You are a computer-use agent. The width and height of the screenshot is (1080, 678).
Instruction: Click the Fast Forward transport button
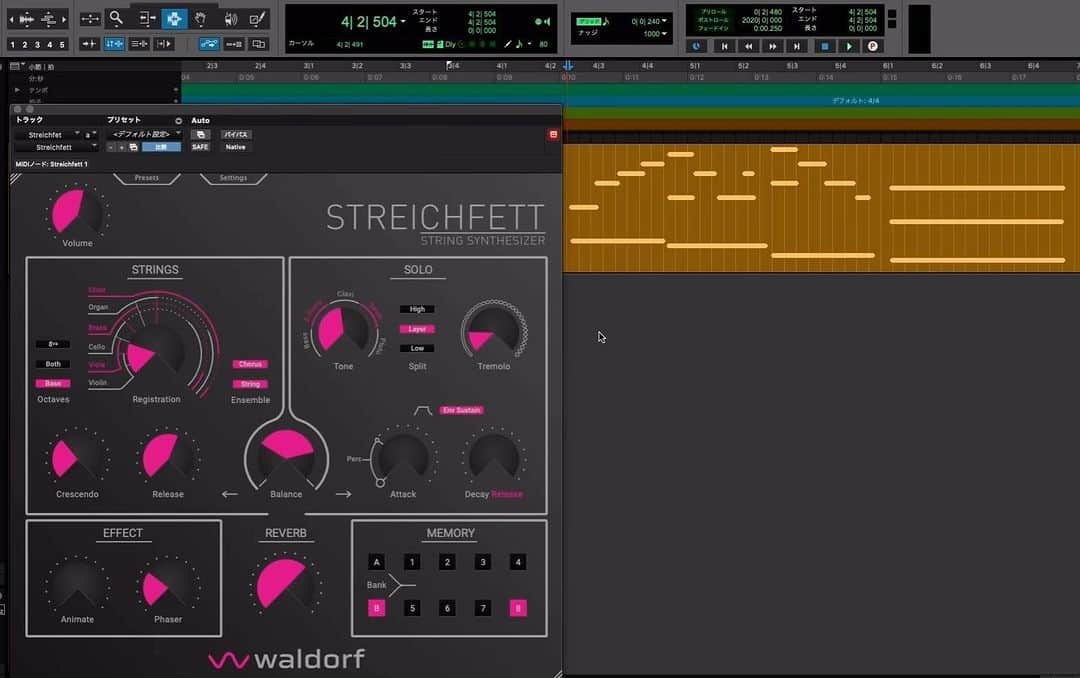point(772,46)
